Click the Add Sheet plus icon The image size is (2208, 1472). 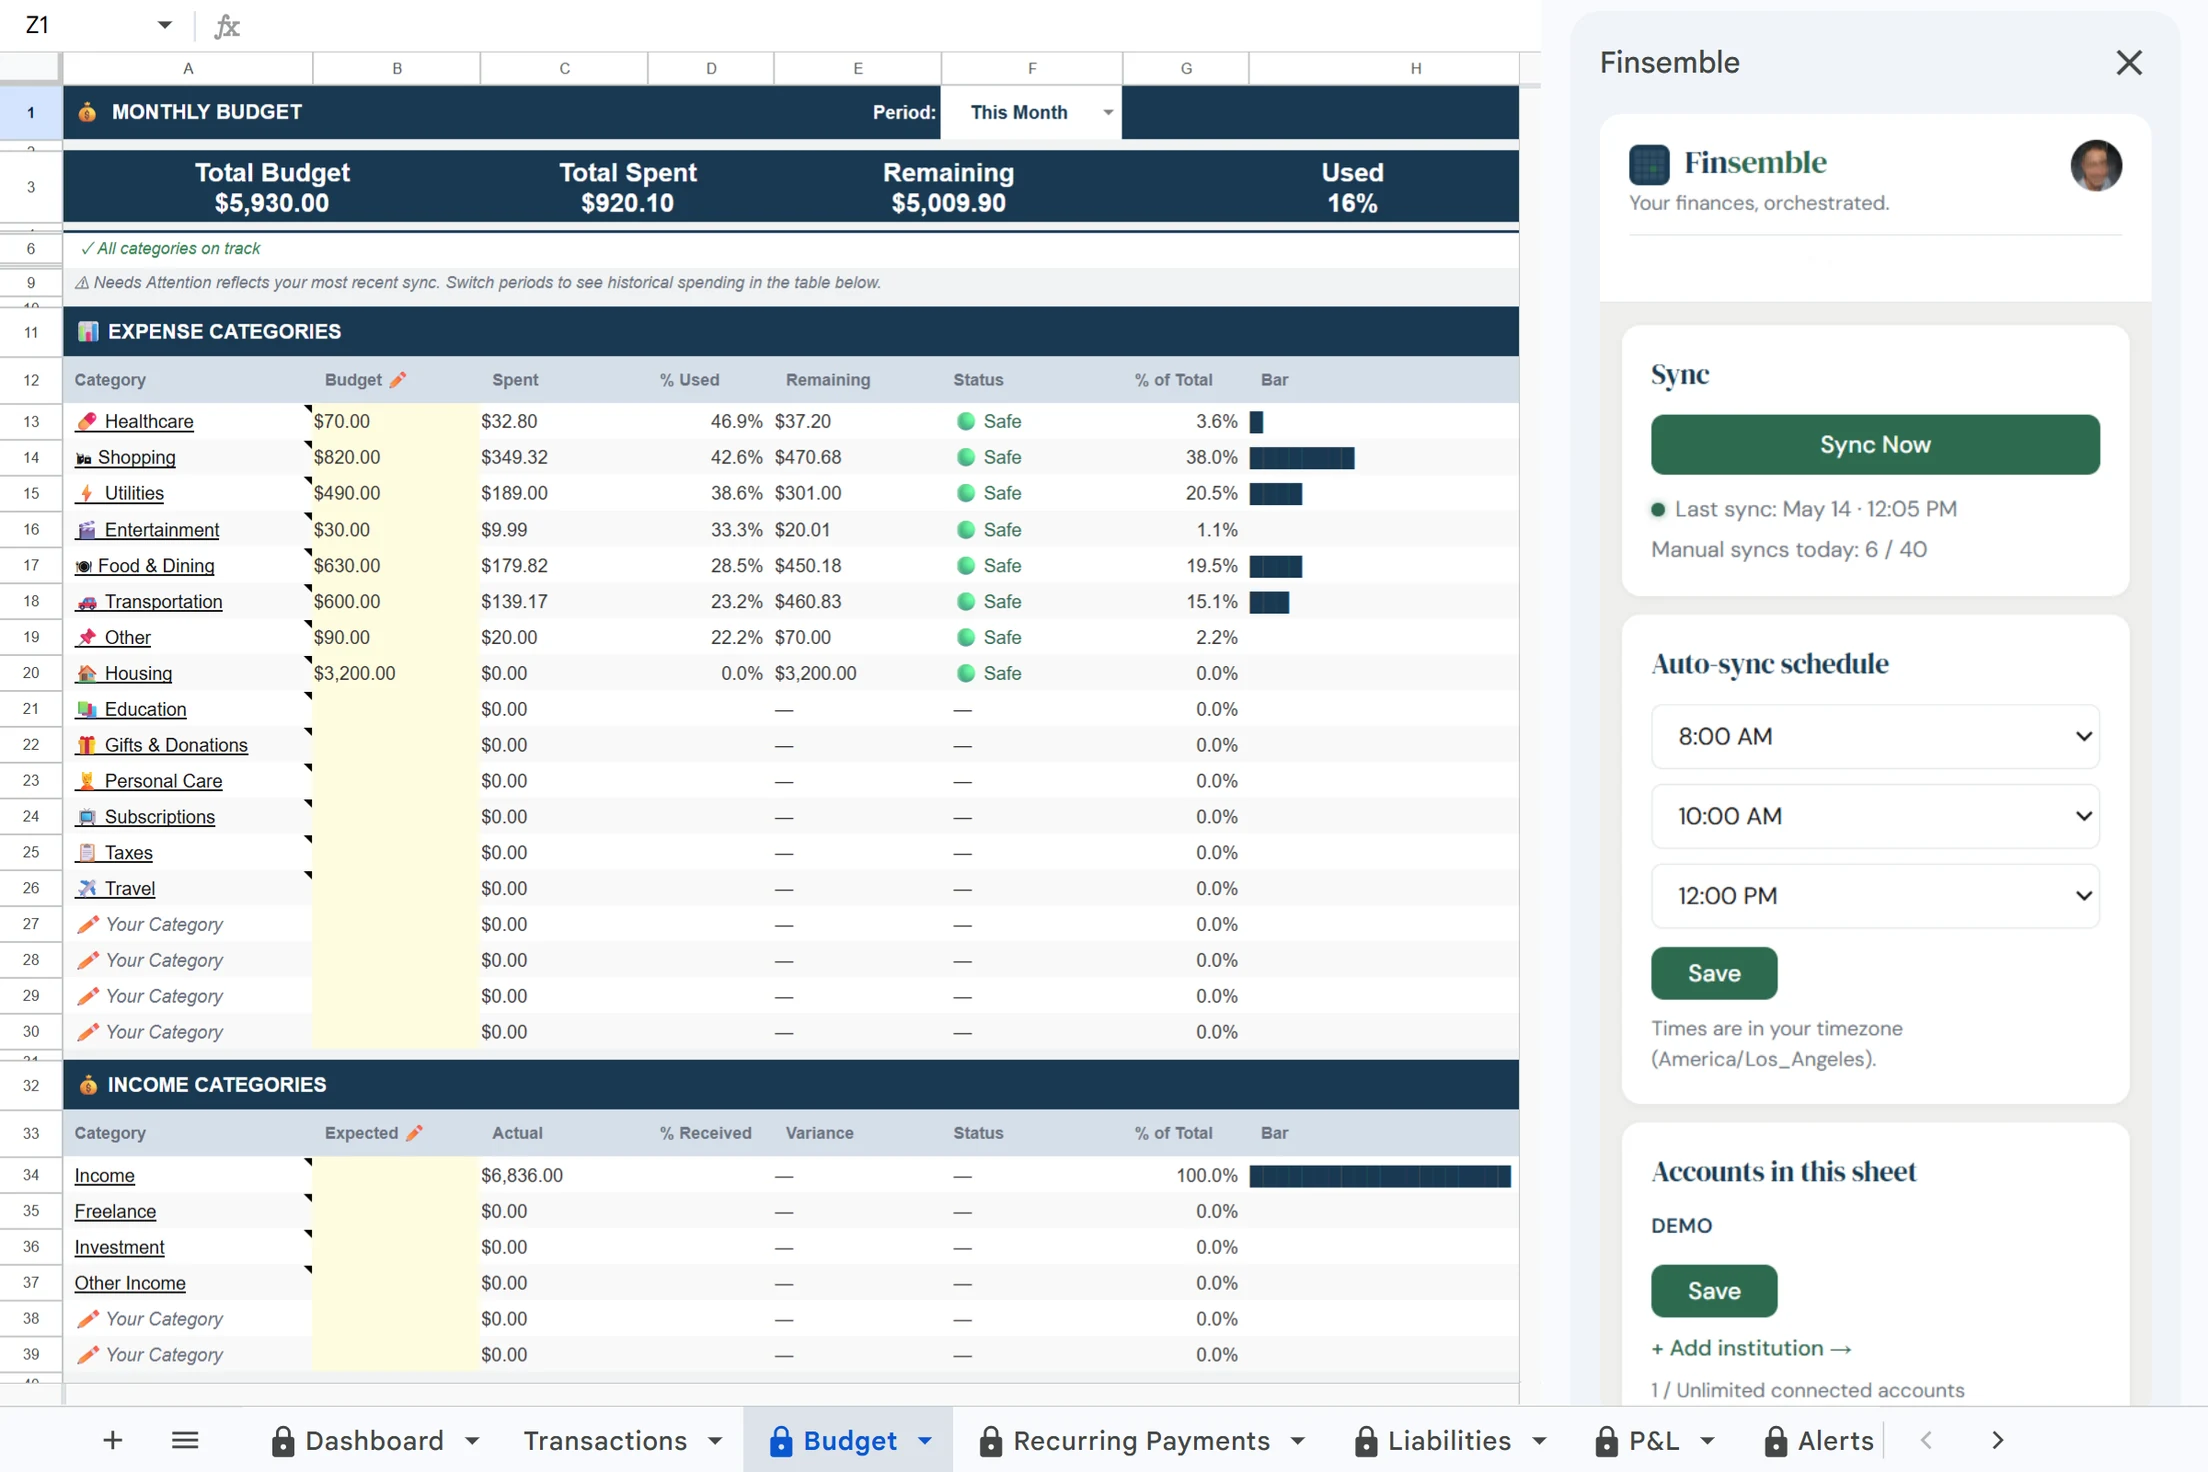[113, 1440]
